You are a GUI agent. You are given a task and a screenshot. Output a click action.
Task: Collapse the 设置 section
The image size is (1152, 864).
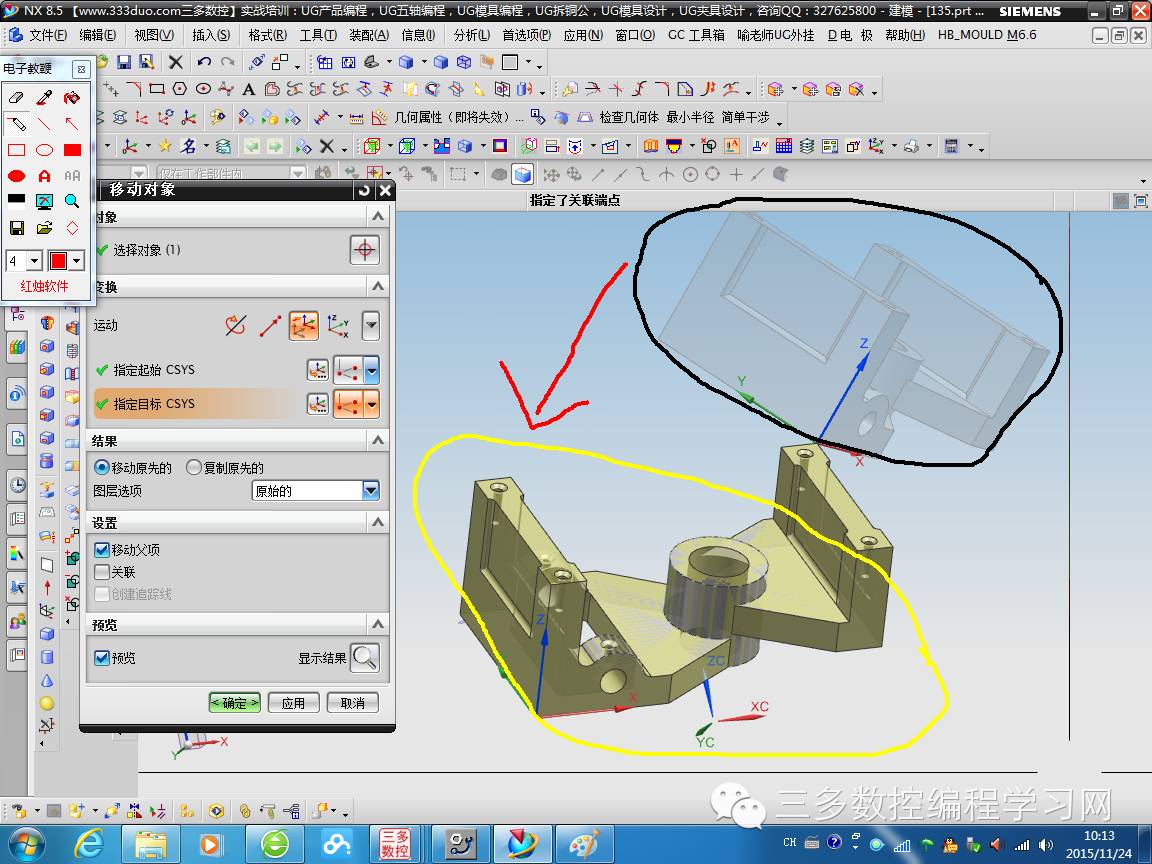click(378, 522)
